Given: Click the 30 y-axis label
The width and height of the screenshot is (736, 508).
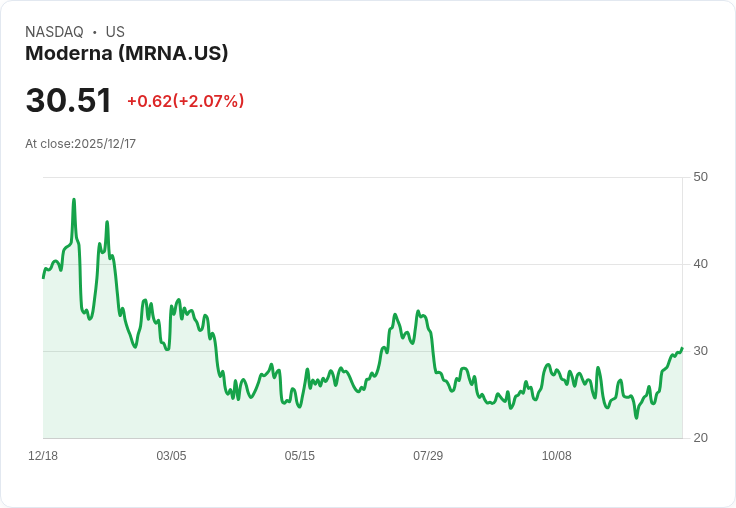Looking at the screenshot, I should 700,351.
